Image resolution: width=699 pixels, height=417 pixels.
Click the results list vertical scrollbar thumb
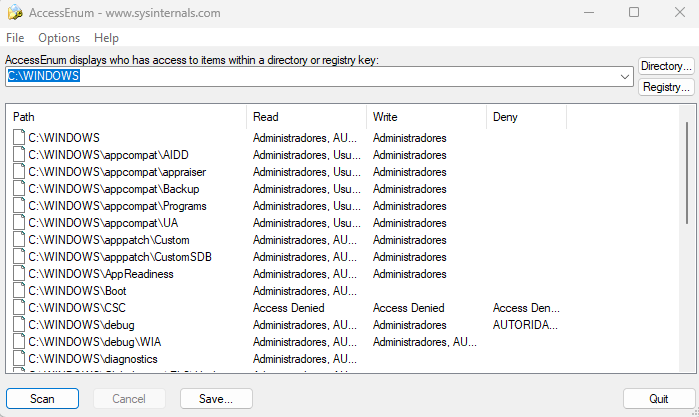[x=687, y=173]
